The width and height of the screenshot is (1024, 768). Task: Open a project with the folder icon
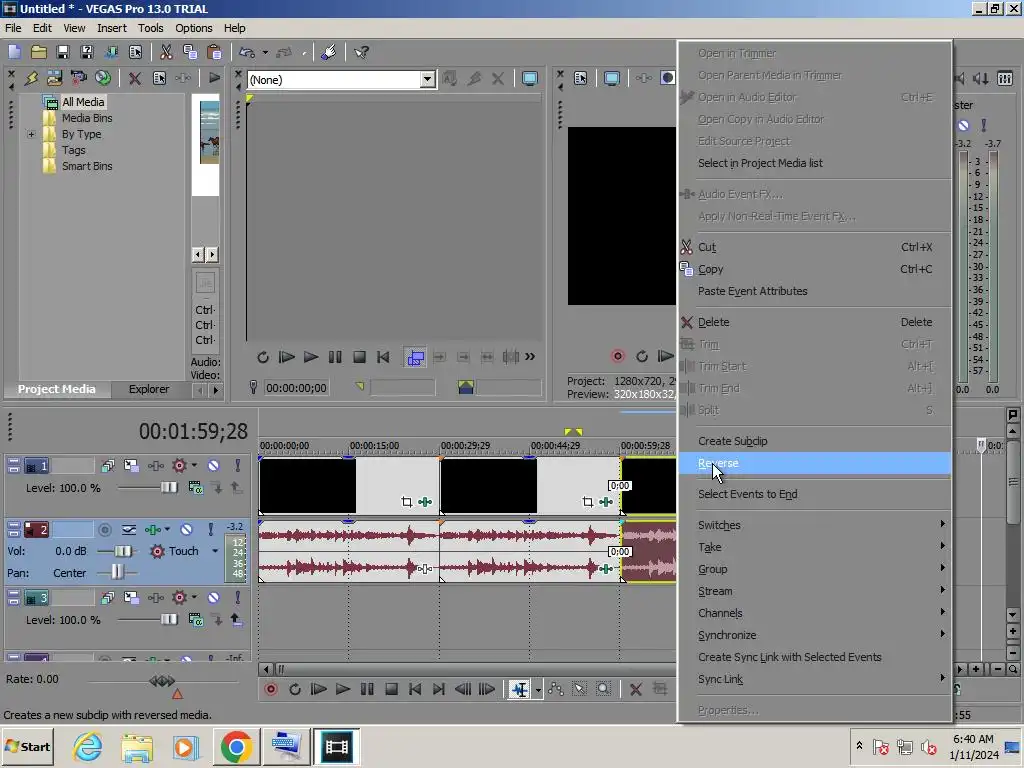pyautogui.click(x=39, y=52)
